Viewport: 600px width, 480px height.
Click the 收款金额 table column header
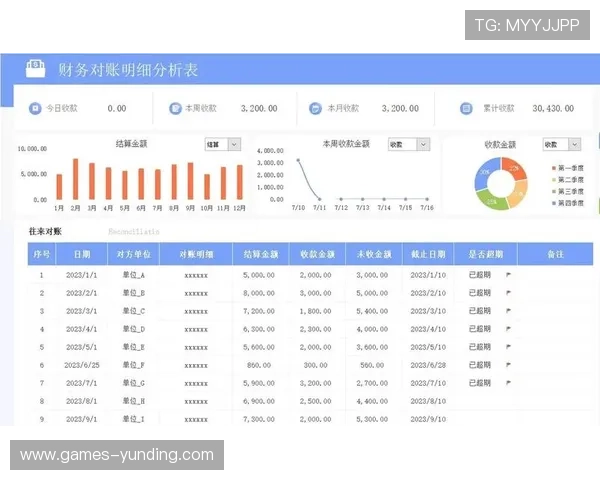[x=317, y=254]
